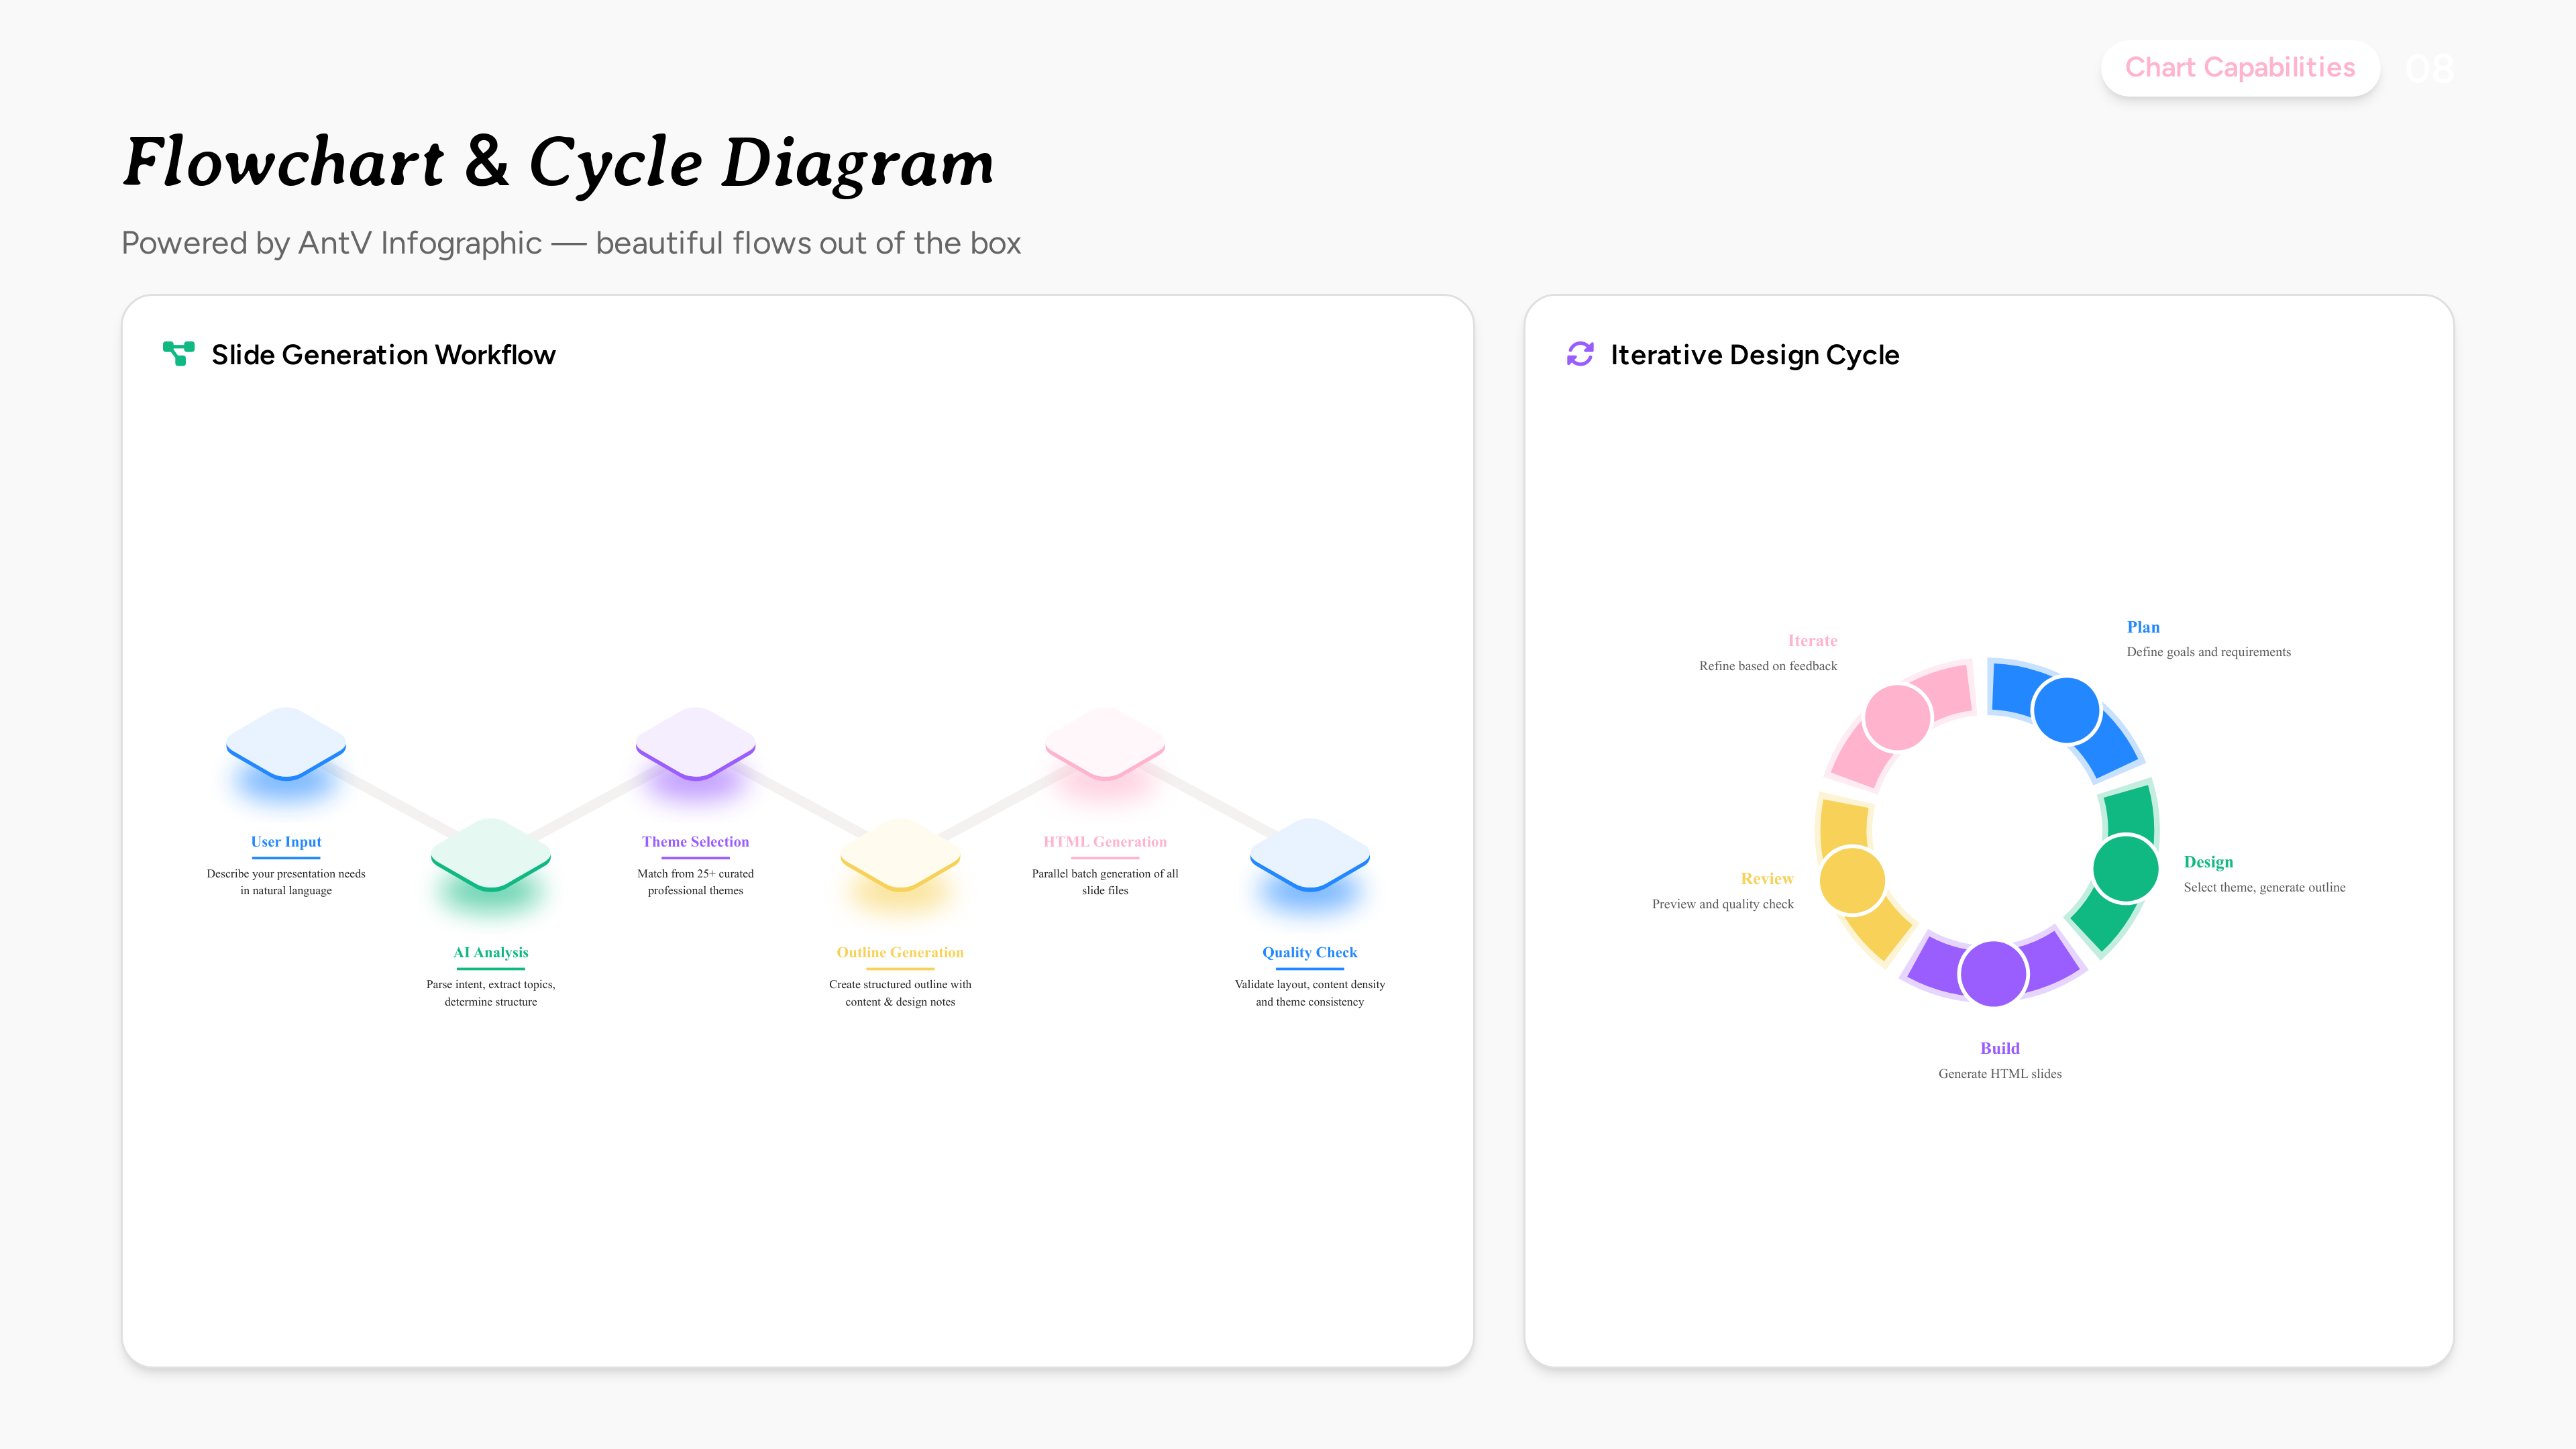Select the pink Iterate circle on cycle
2576x1449 pixels.
pyautogui.click(x=1897, y=717)
